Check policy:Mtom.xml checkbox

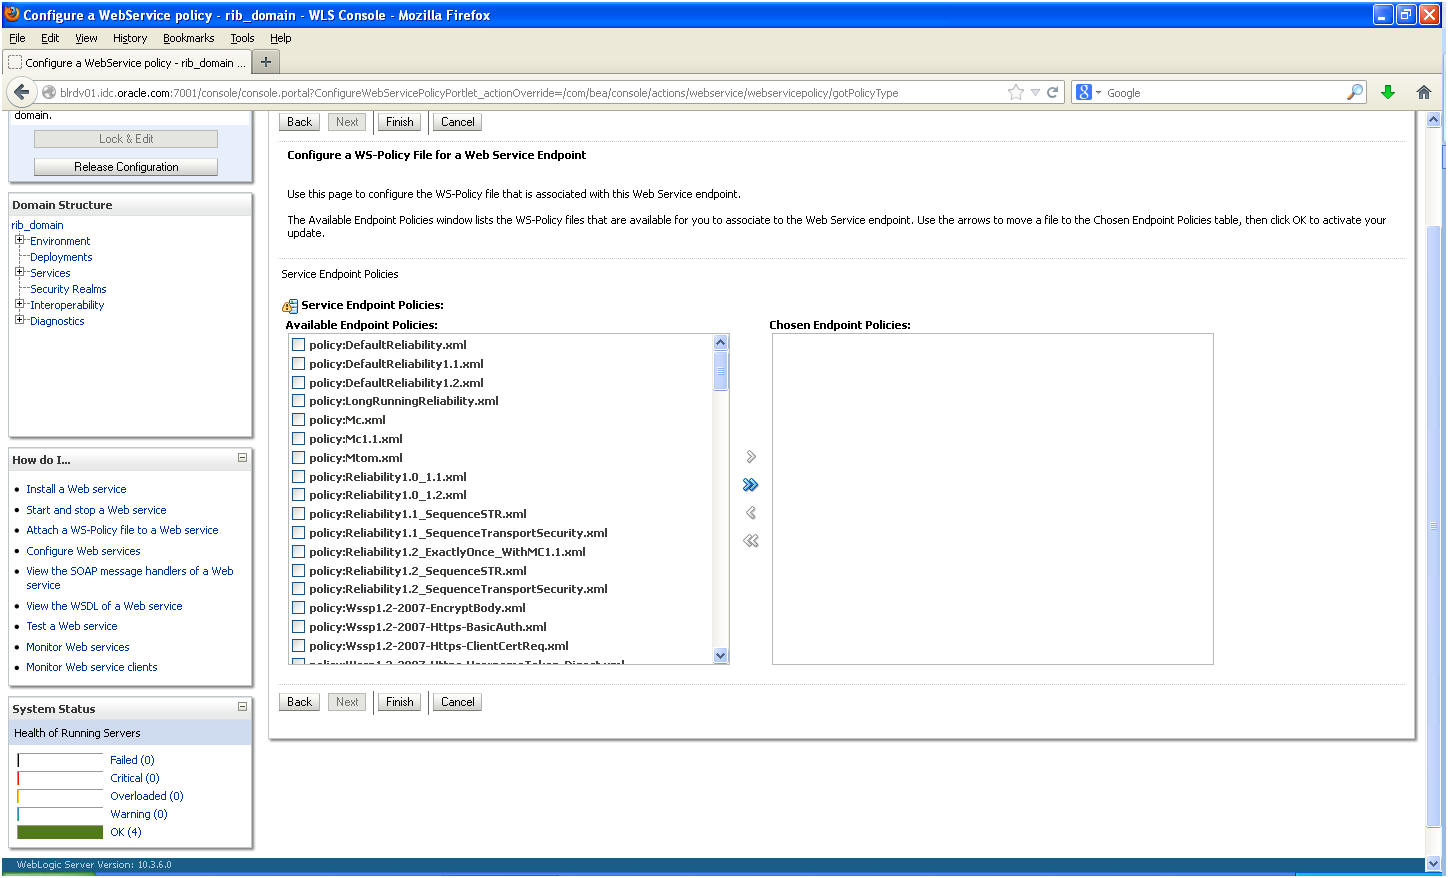(x=298, y=458)
